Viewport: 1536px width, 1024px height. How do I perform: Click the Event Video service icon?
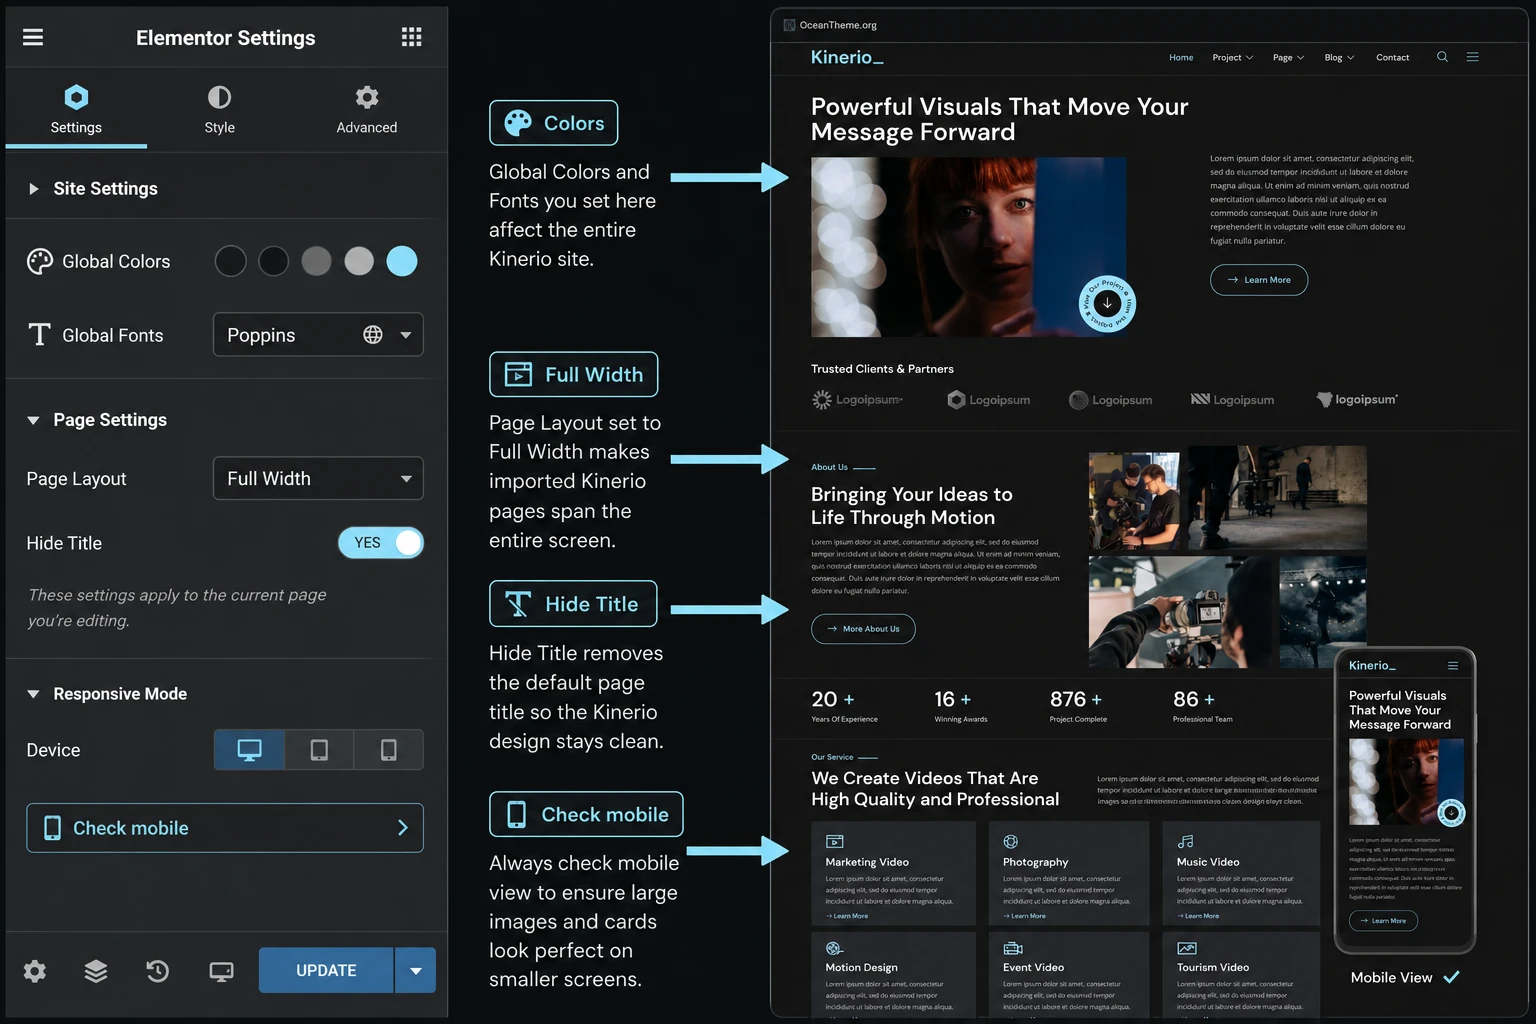1012,948
